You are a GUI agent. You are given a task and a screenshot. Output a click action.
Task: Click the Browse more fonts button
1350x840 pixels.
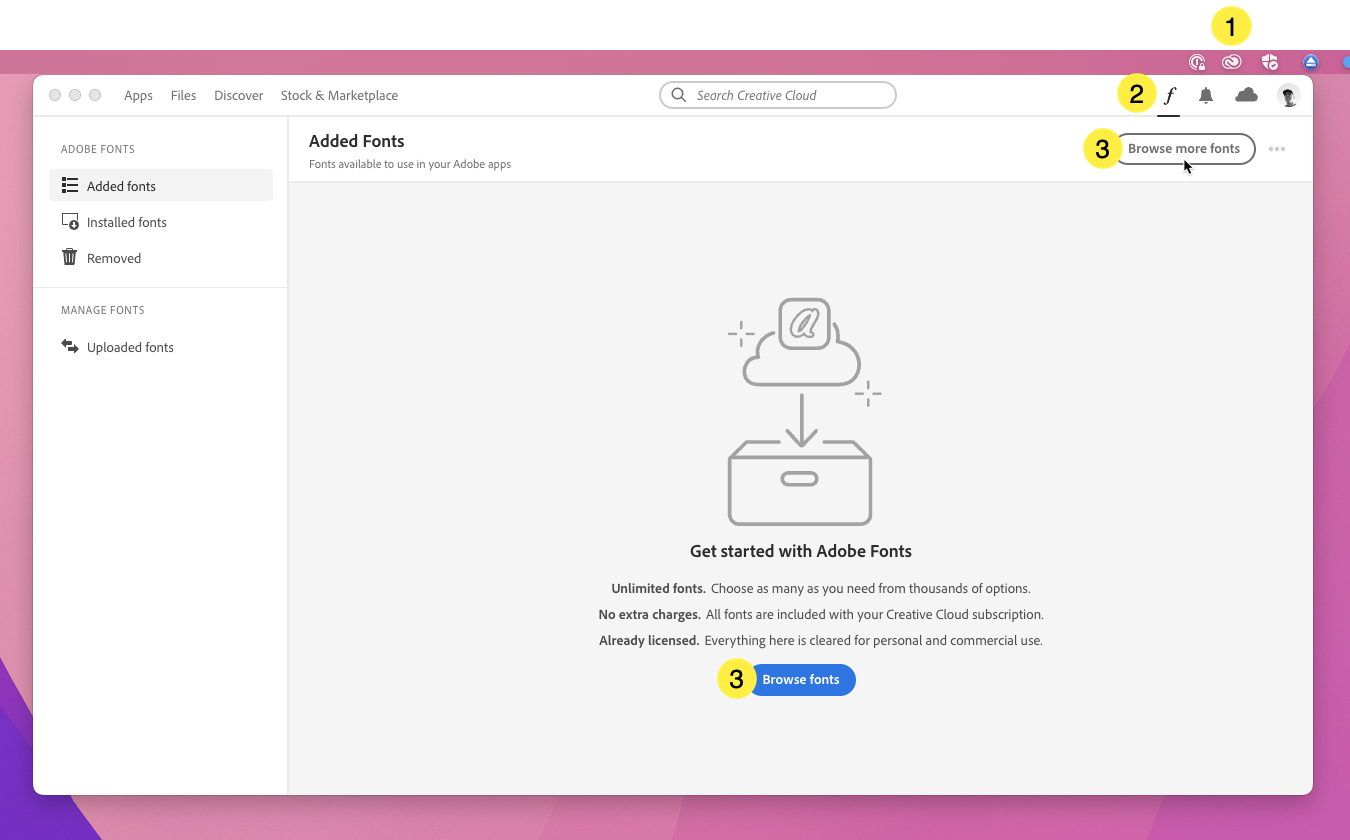(1184, 149)
